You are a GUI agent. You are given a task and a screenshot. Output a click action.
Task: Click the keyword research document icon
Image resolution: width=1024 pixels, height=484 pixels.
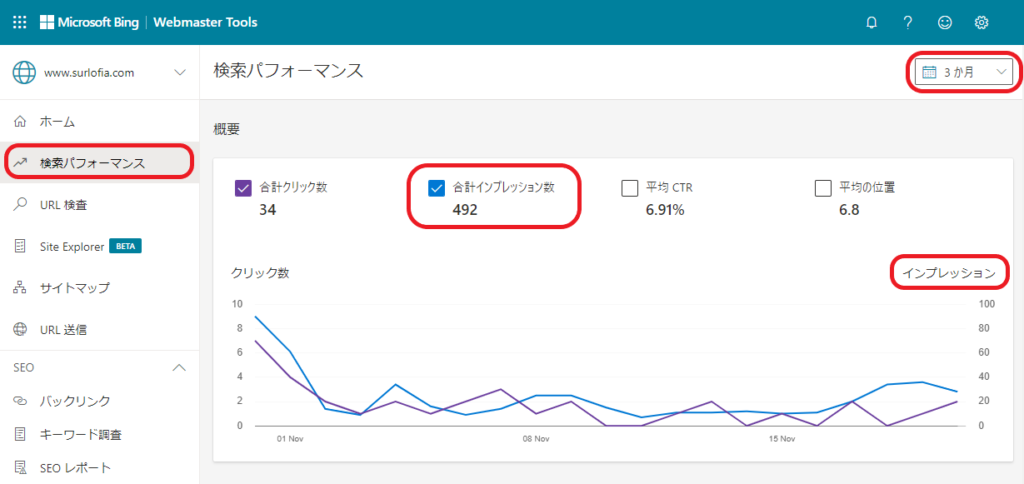point(20,434)
